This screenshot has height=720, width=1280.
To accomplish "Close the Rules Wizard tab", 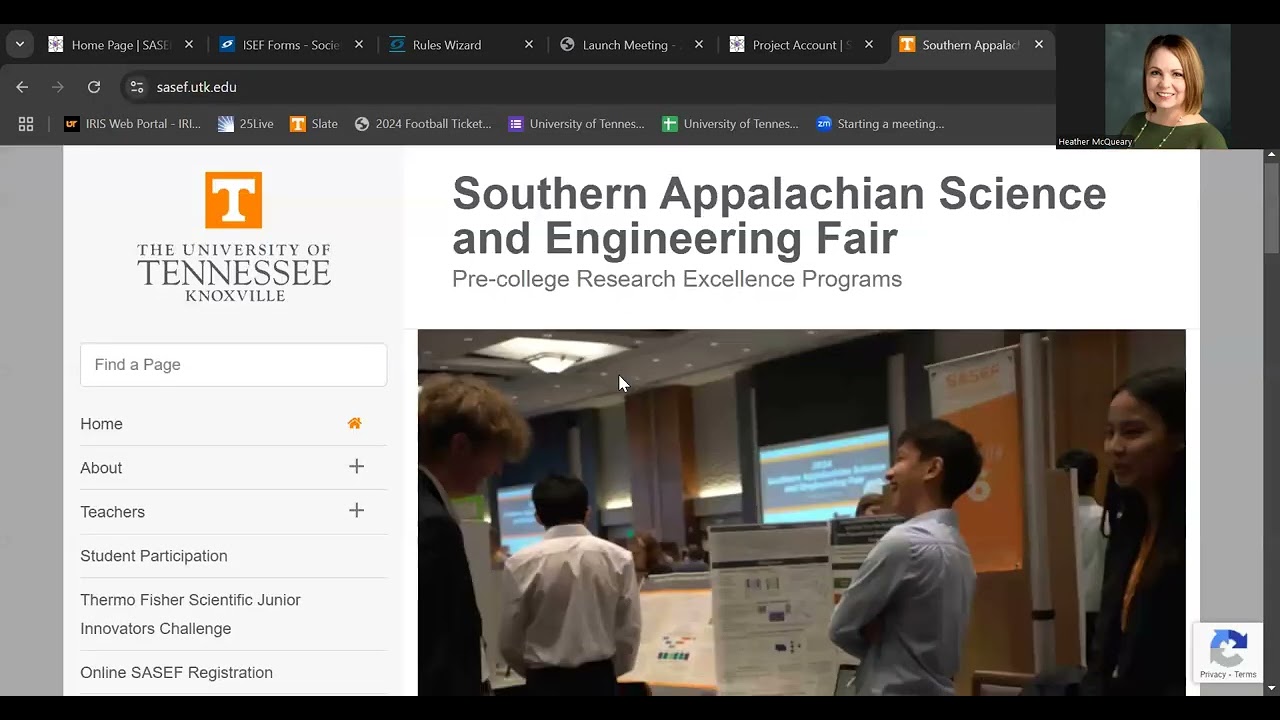I will 529,45.
